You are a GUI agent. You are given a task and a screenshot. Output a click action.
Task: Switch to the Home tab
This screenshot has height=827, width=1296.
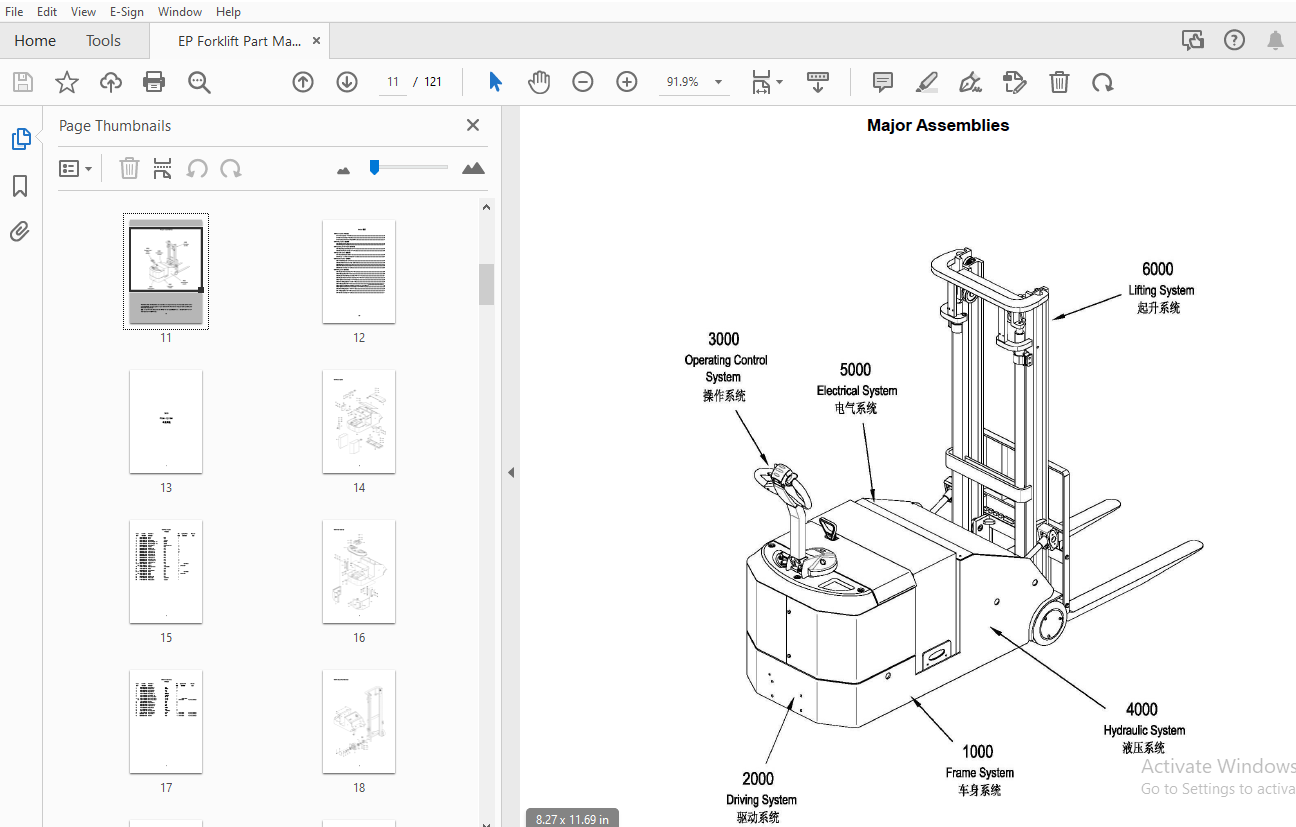[x=35, y=41]
